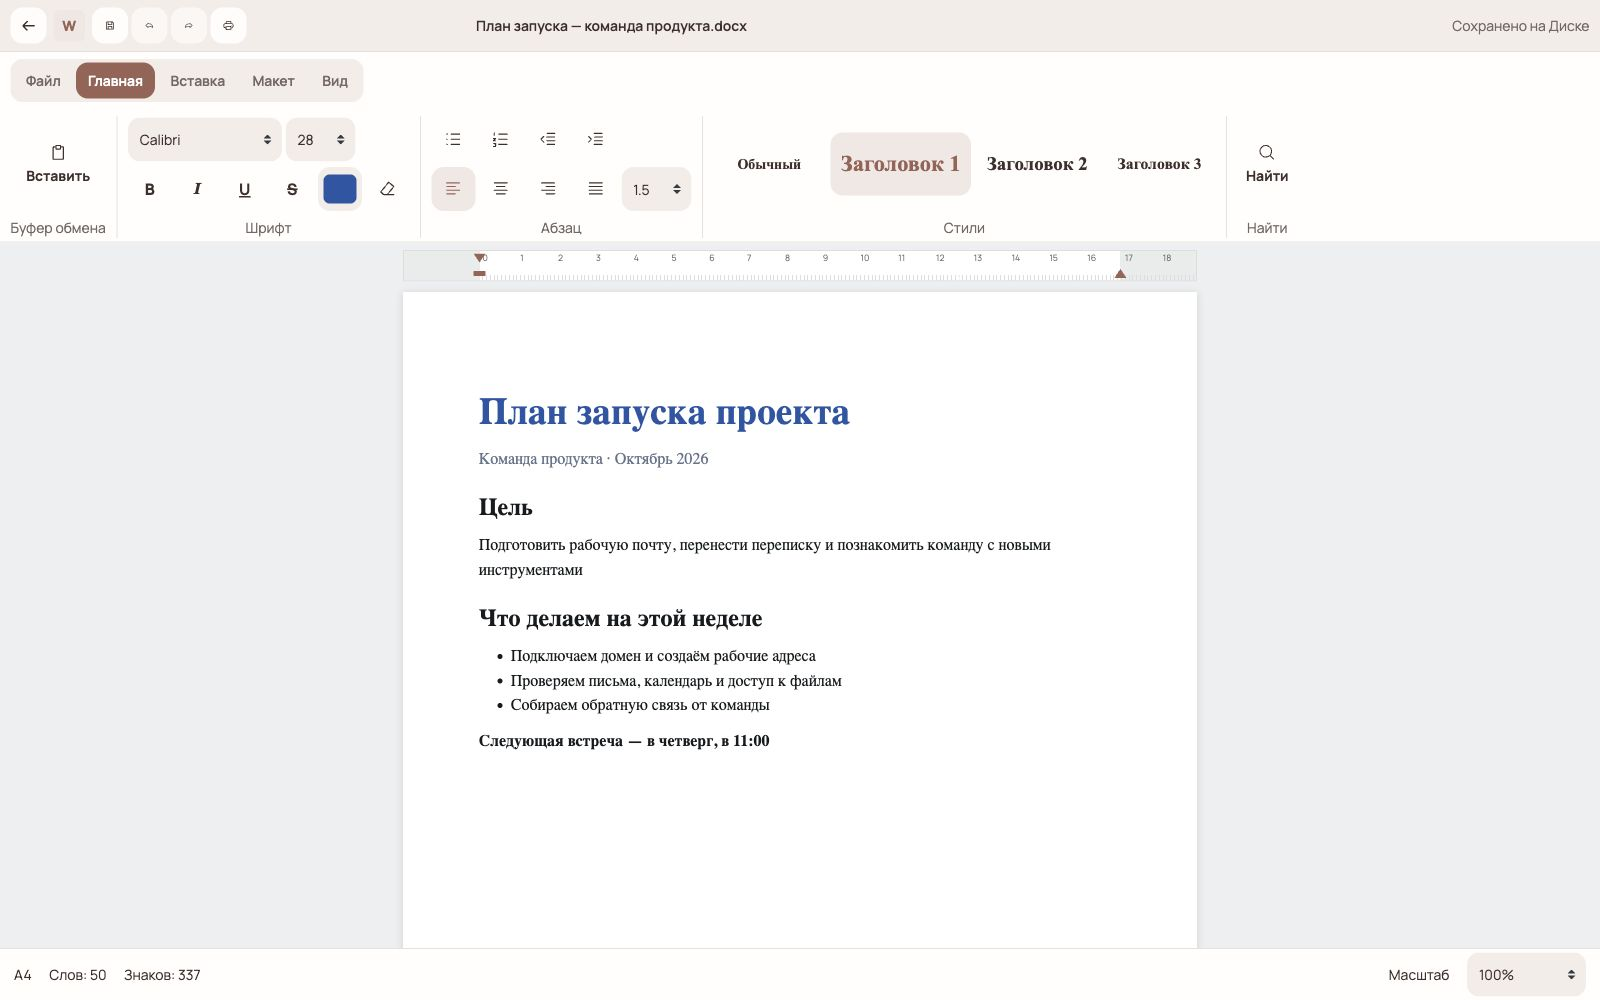1600x1000 pixels.
Task: Align text to the right
Action: (548, 189)
